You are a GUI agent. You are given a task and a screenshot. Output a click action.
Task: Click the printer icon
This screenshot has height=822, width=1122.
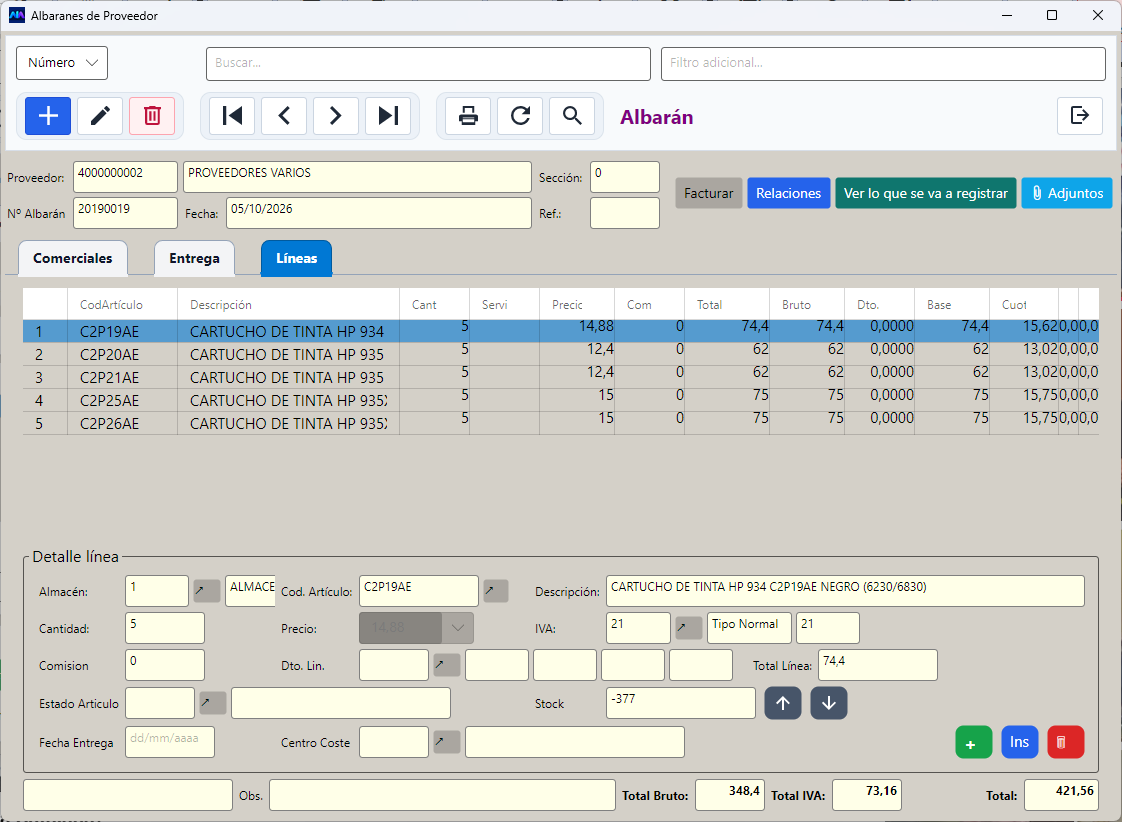468,116
